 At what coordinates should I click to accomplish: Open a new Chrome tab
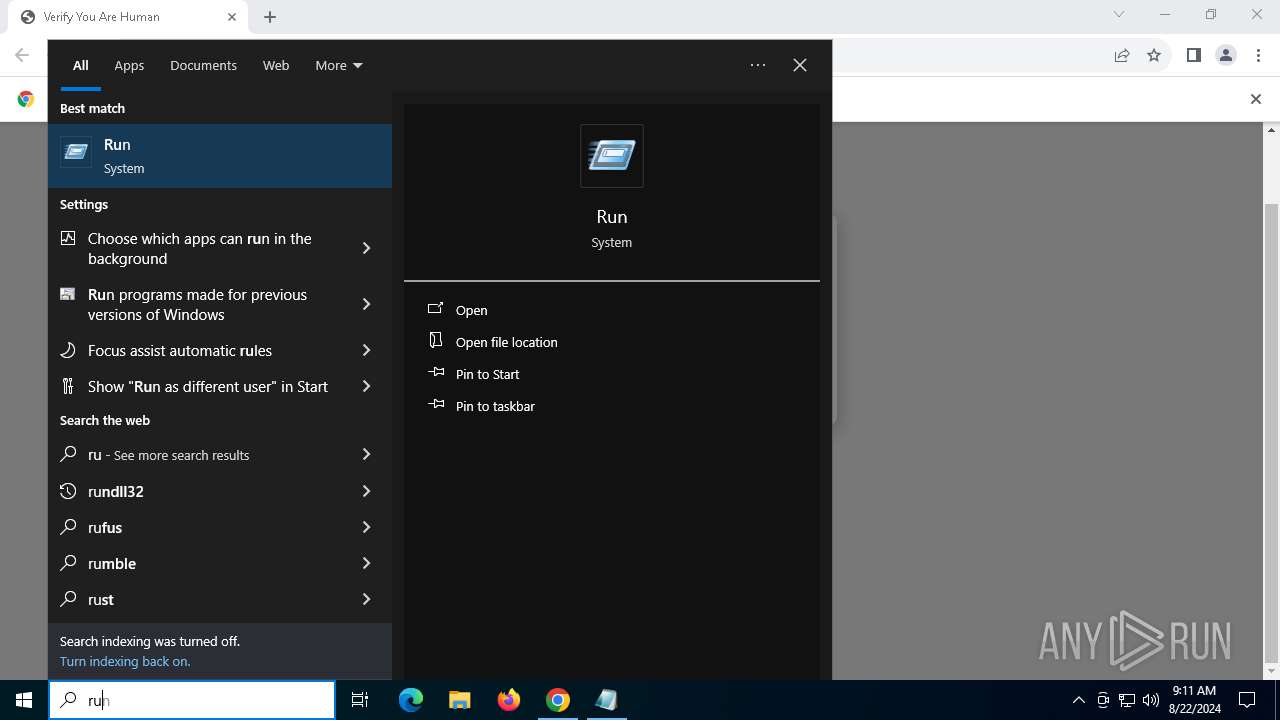coord(270,17)
